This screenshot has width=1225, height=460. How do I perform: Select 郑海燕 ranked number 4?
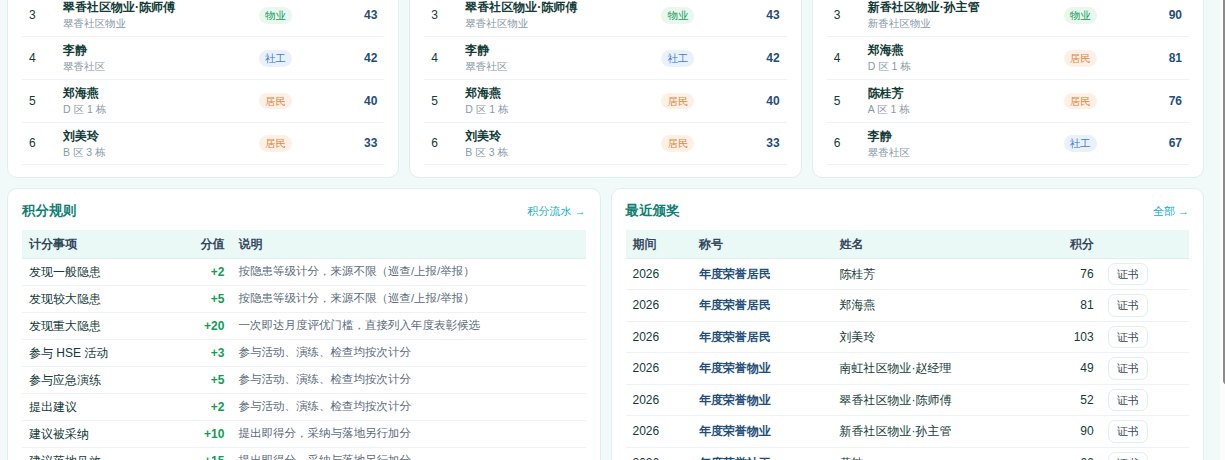pos(1009,58)
